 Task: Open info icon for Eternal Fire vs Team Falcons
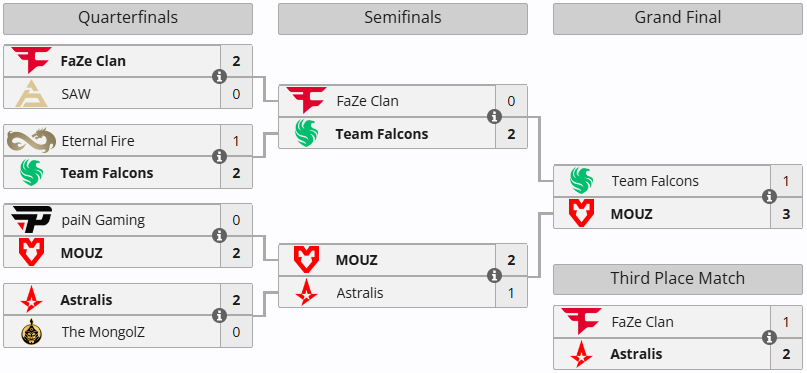point(220,156)
